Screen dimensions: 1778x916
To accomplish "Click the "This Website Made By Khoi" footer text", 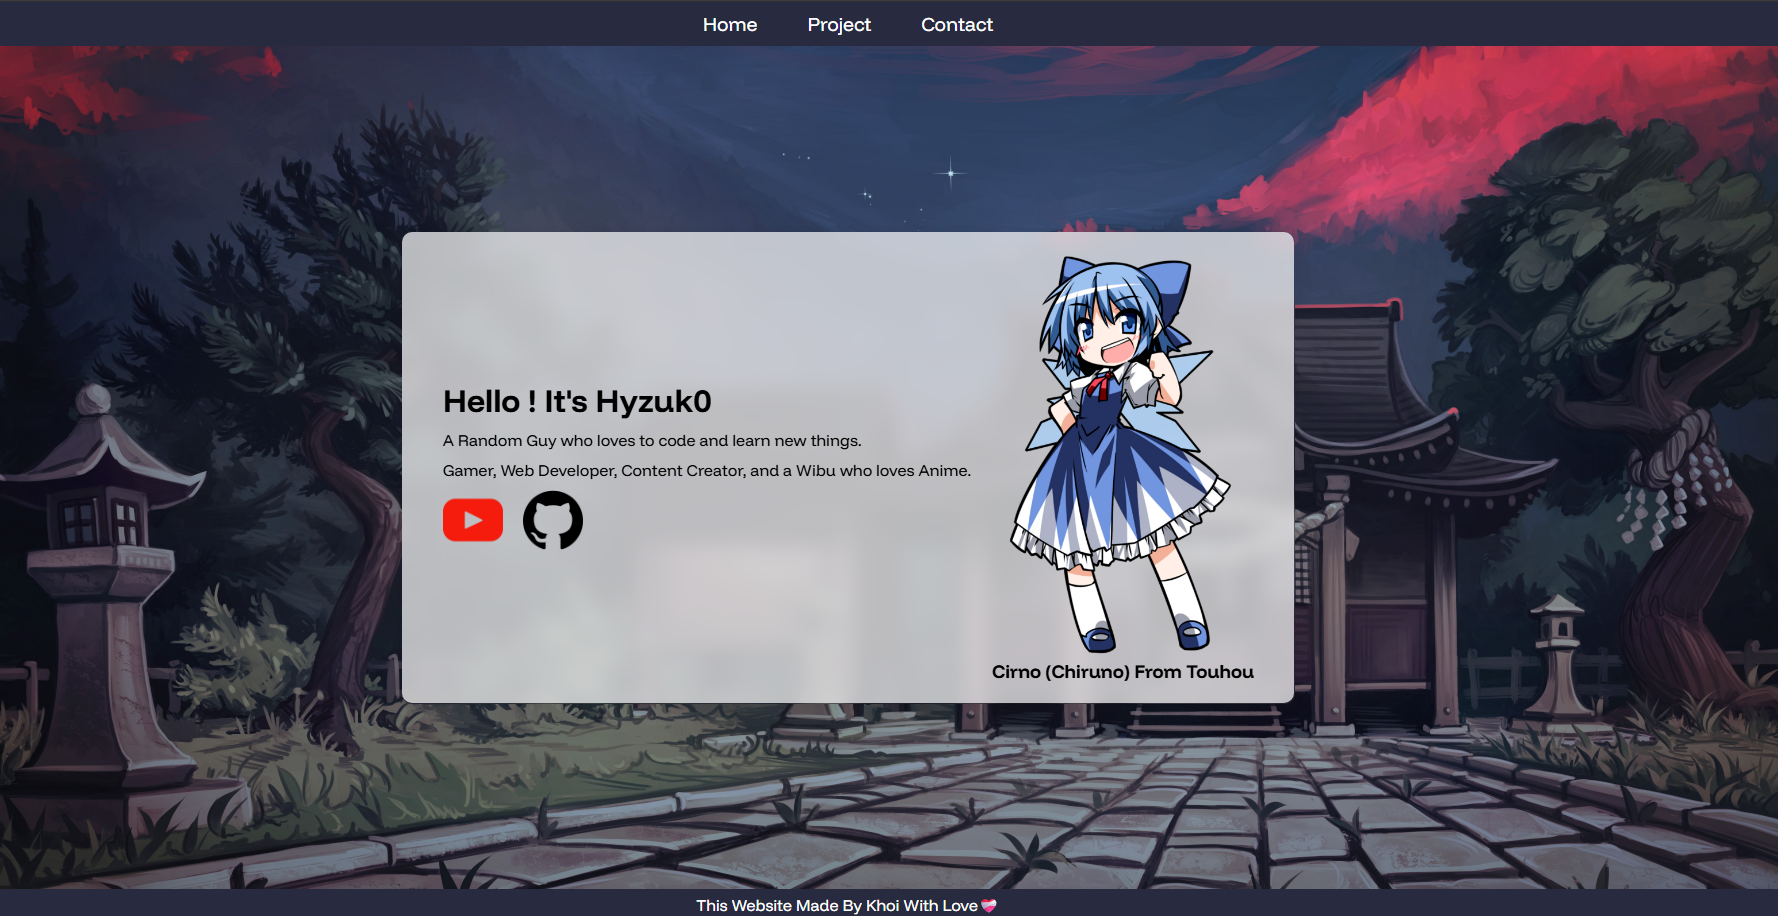I will (x=836, y=906).
